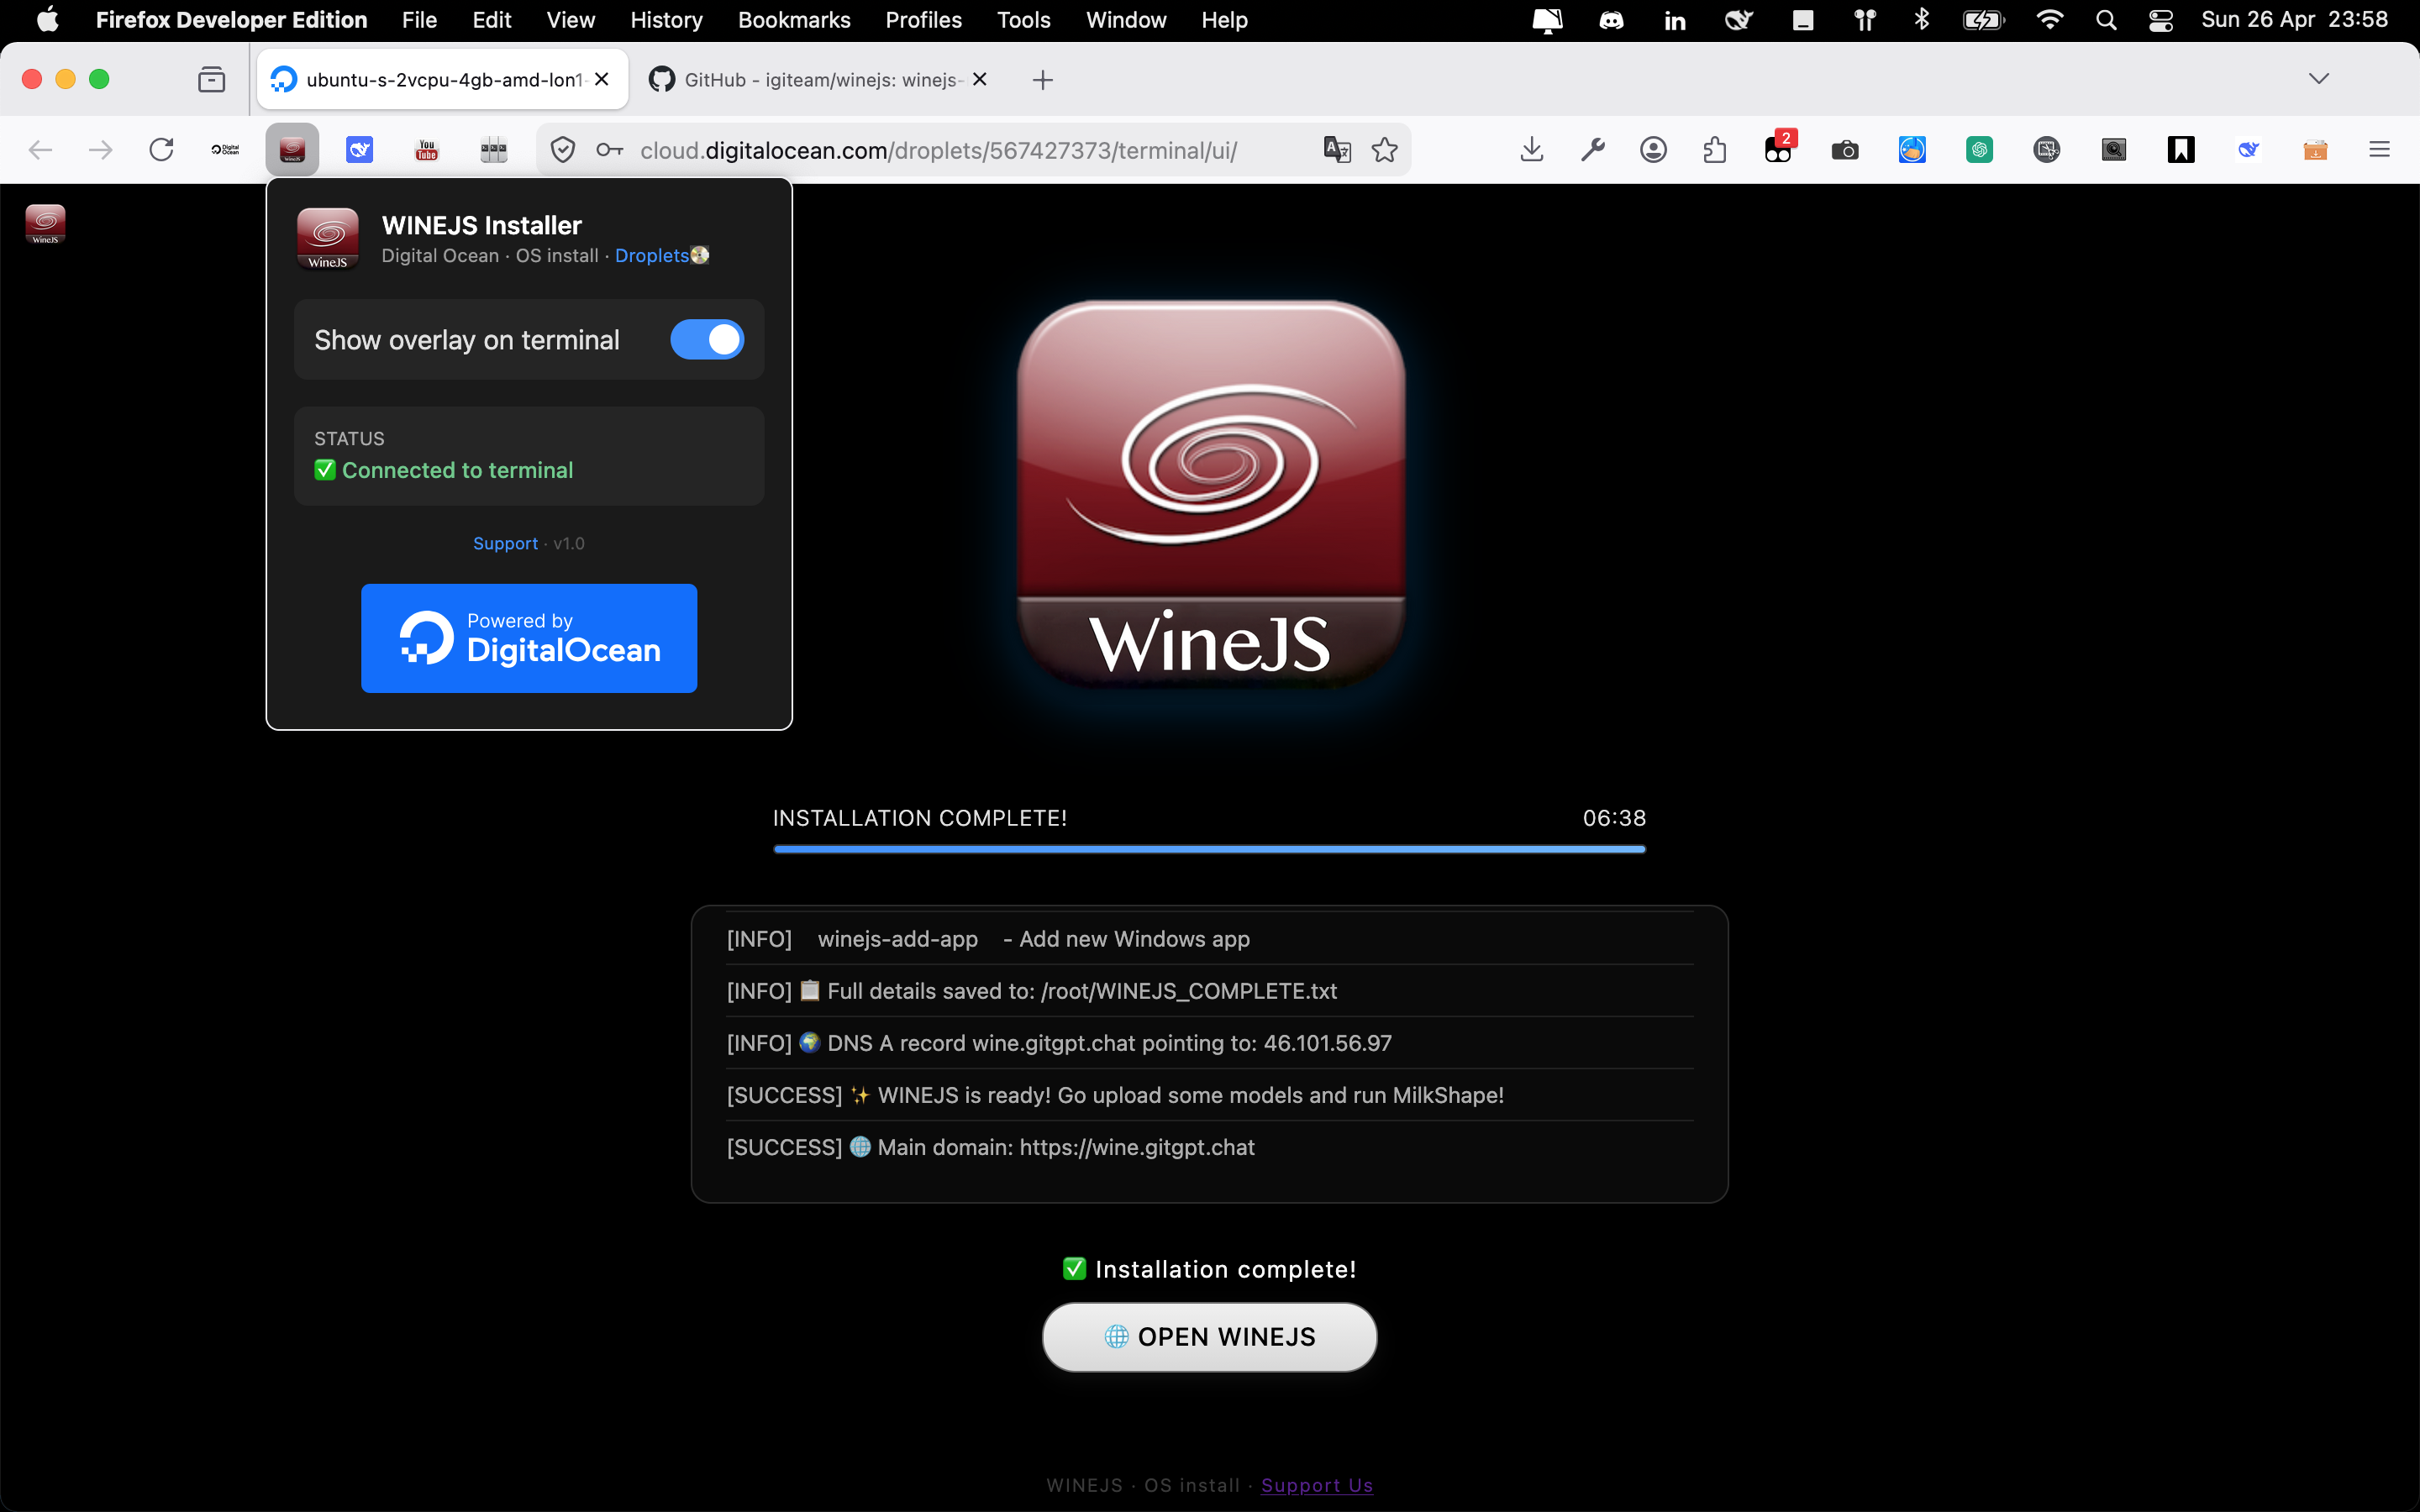Click the INSTALLATION COMPLETE! heading
Image resolution: width=2420 pixels, height=1512 pixels.
(920, 818)
